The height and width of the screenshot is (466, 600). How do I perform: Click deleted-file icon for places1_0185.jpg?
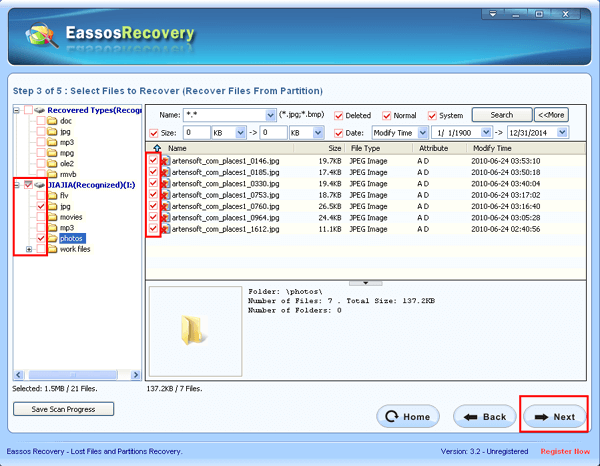165,172
